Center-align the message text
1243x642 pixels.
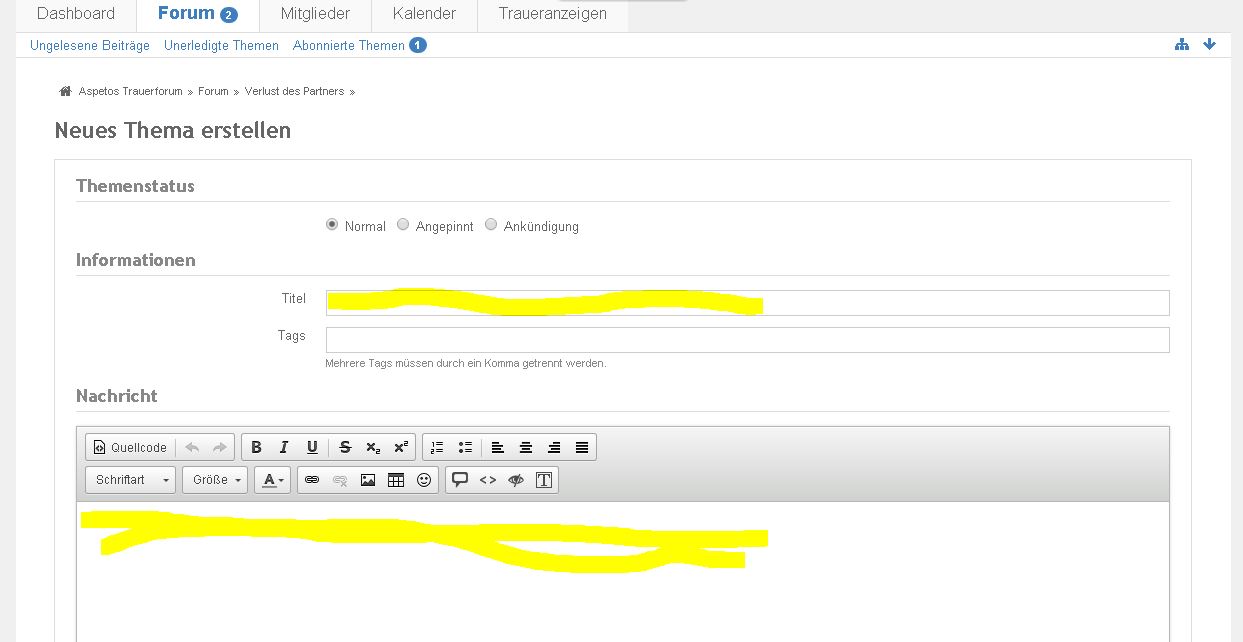click(525, 447)
